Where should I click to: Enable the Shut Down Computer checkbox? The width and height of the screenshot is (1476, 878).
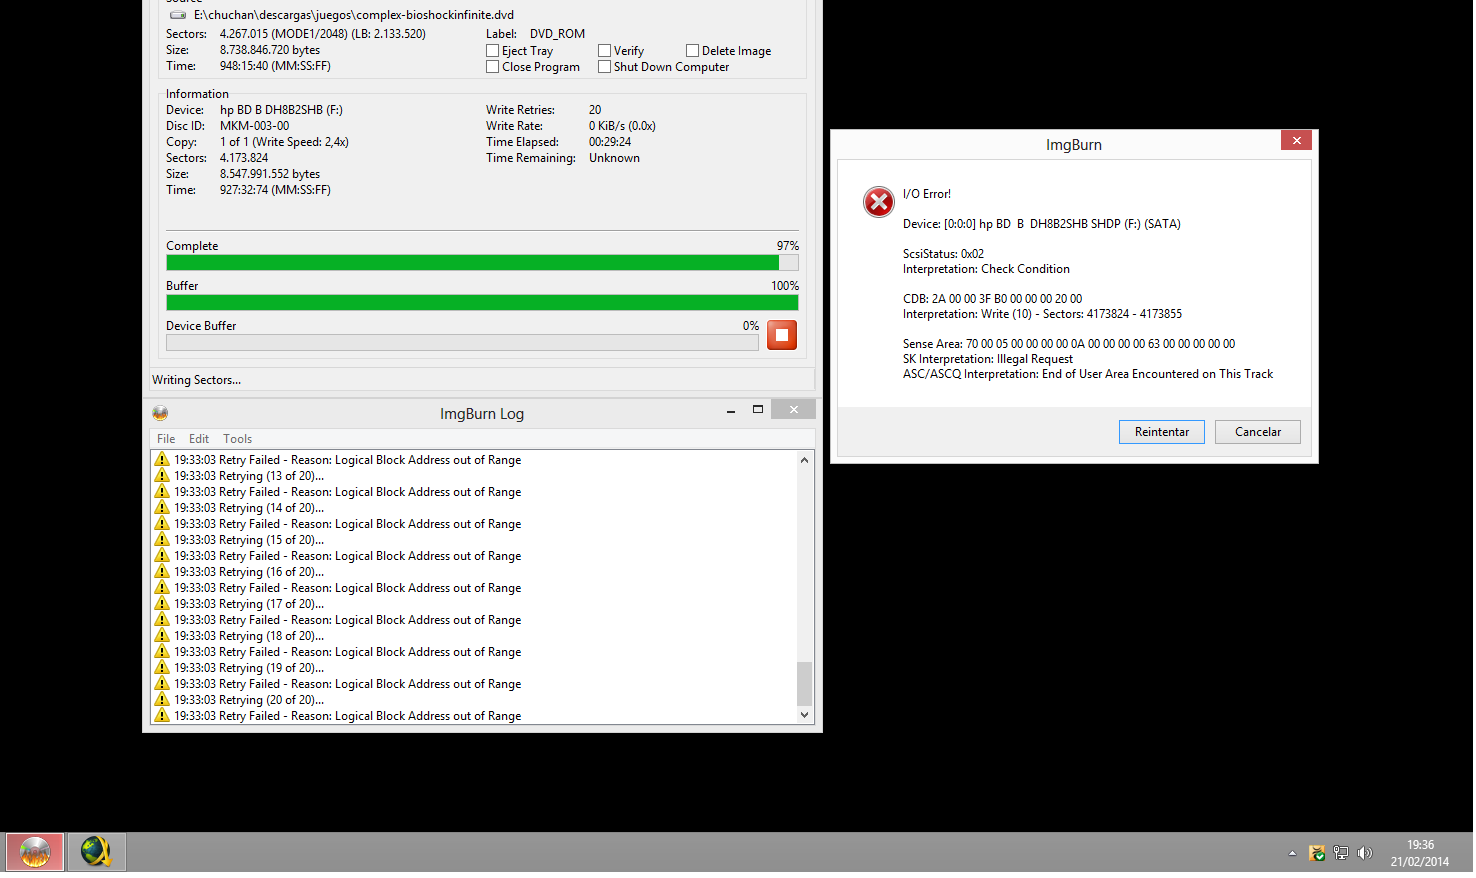[x=605, y=67]
